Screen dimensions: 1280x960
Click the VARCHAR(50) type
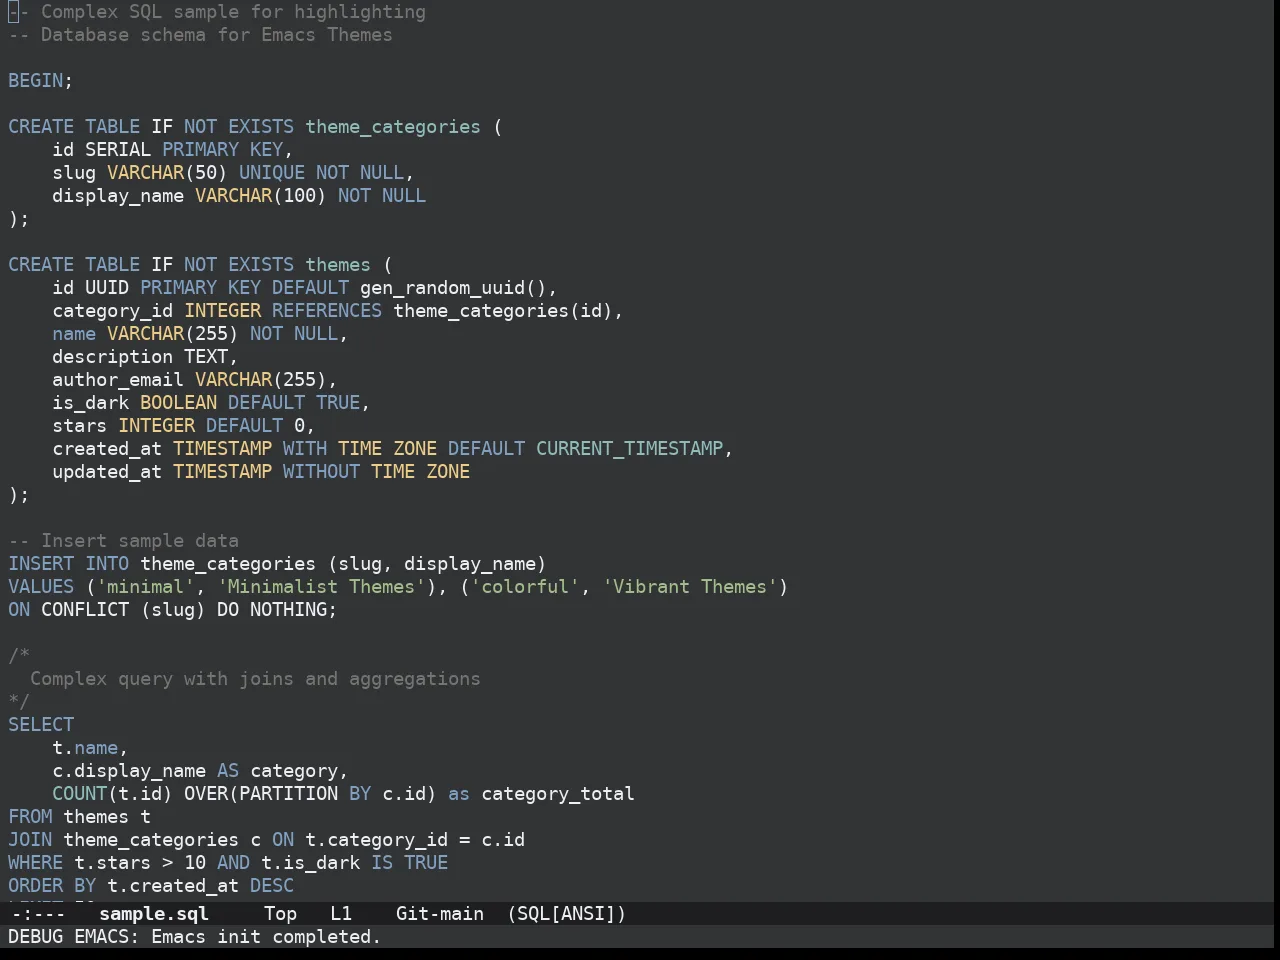pyautogui.click(x=167, y=172)
